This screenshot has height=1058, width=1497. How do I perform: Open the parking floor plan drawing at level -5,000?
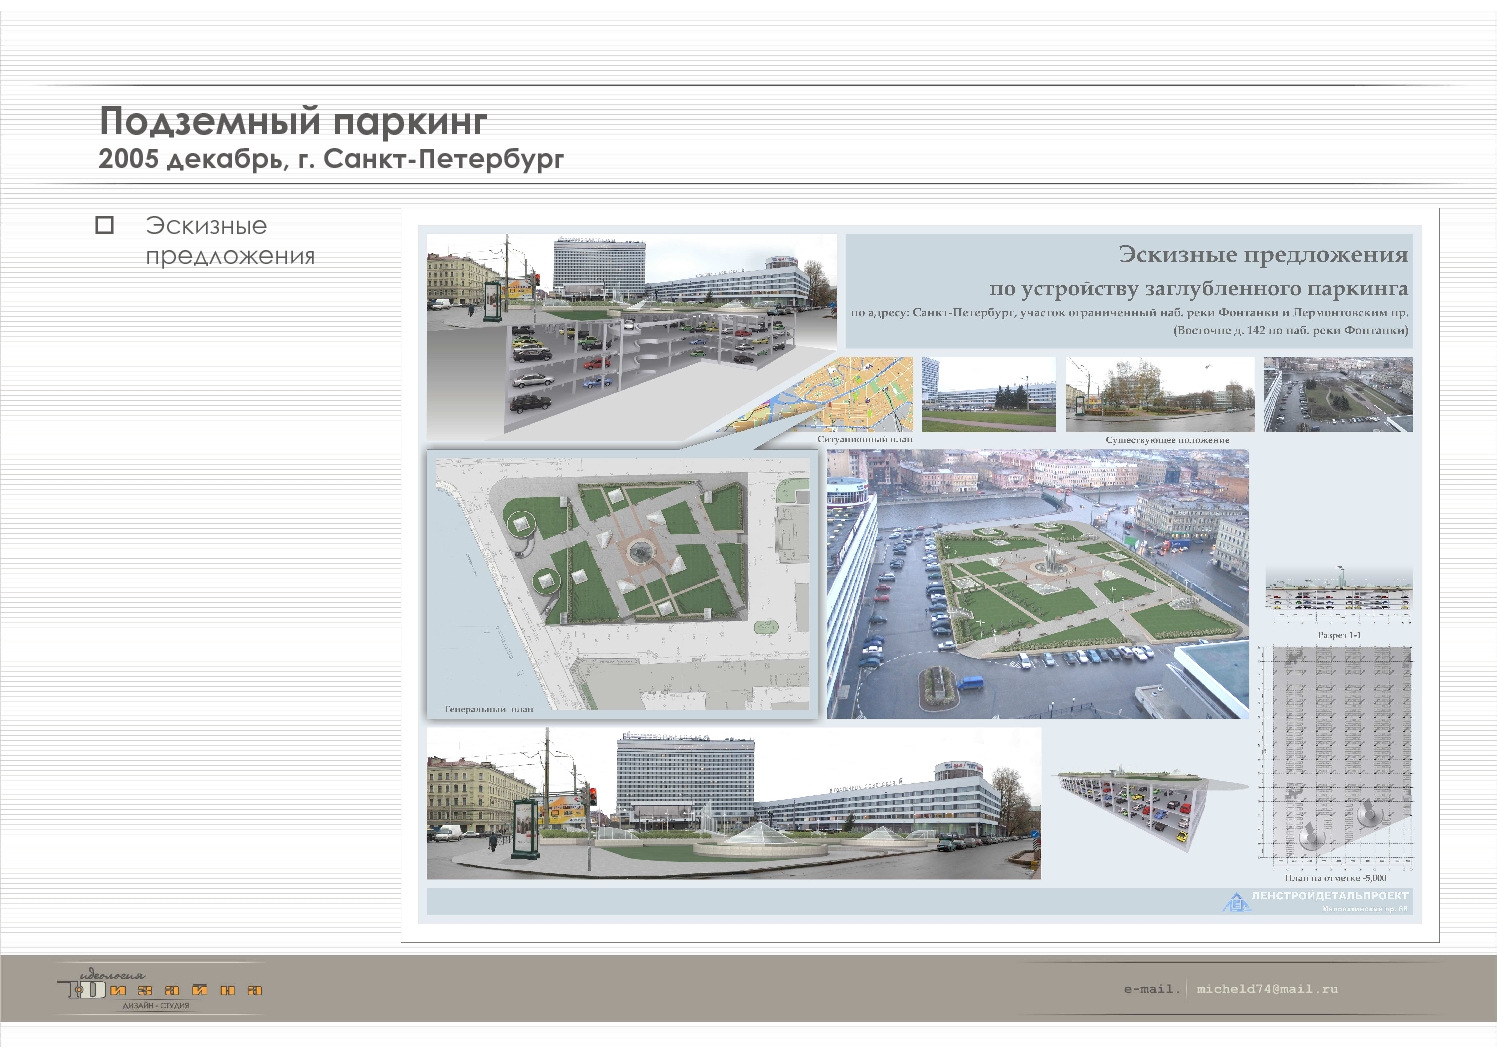point(1336,757)
